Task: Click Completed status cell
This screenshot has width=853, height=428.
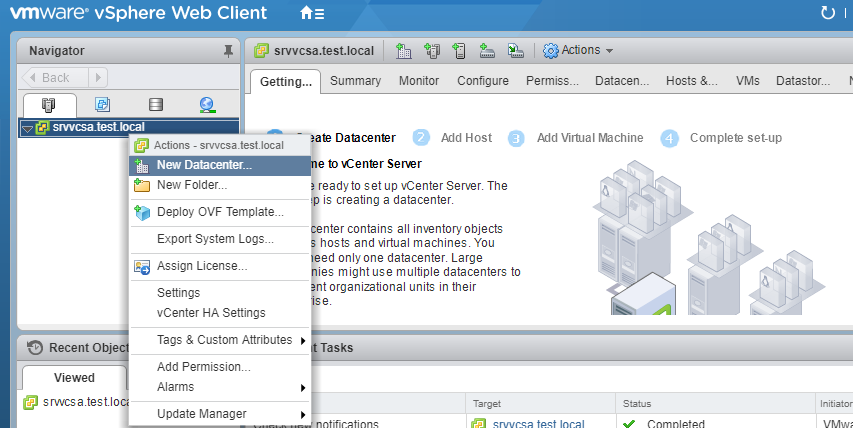Action: (x=715, y=423)
